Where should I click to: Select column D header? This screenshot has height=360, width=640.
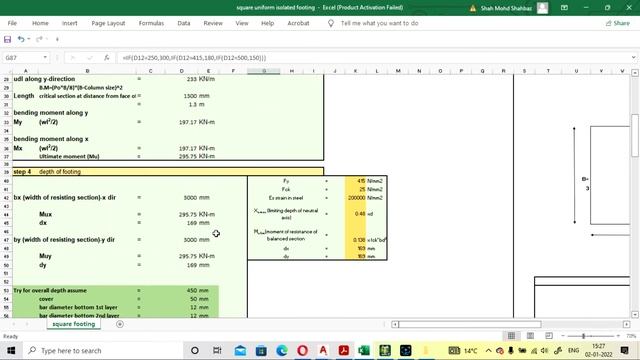pyautogui.click(x=182, y=71)
